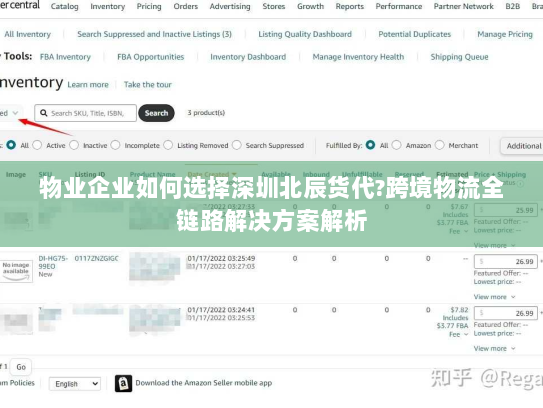Click the magnifier icon in search box
The image size is (543, 408).
[x=44, y=113]
